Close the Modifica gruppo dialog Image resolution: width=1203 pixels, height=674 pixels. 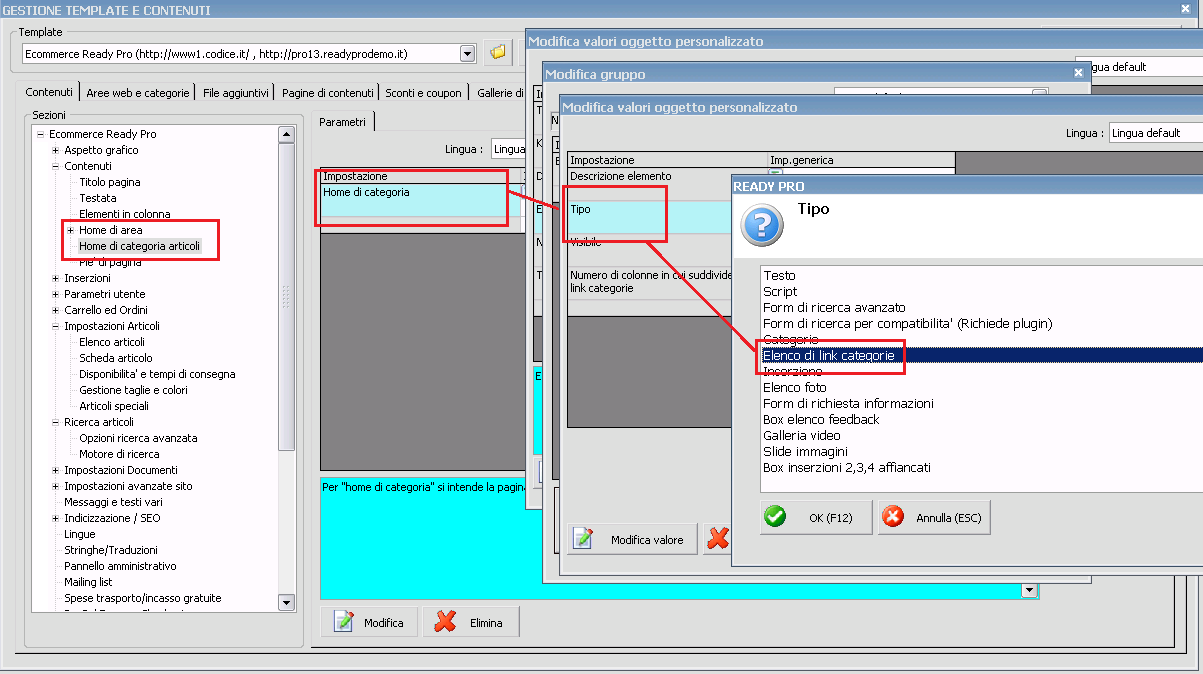(1078, 73)
